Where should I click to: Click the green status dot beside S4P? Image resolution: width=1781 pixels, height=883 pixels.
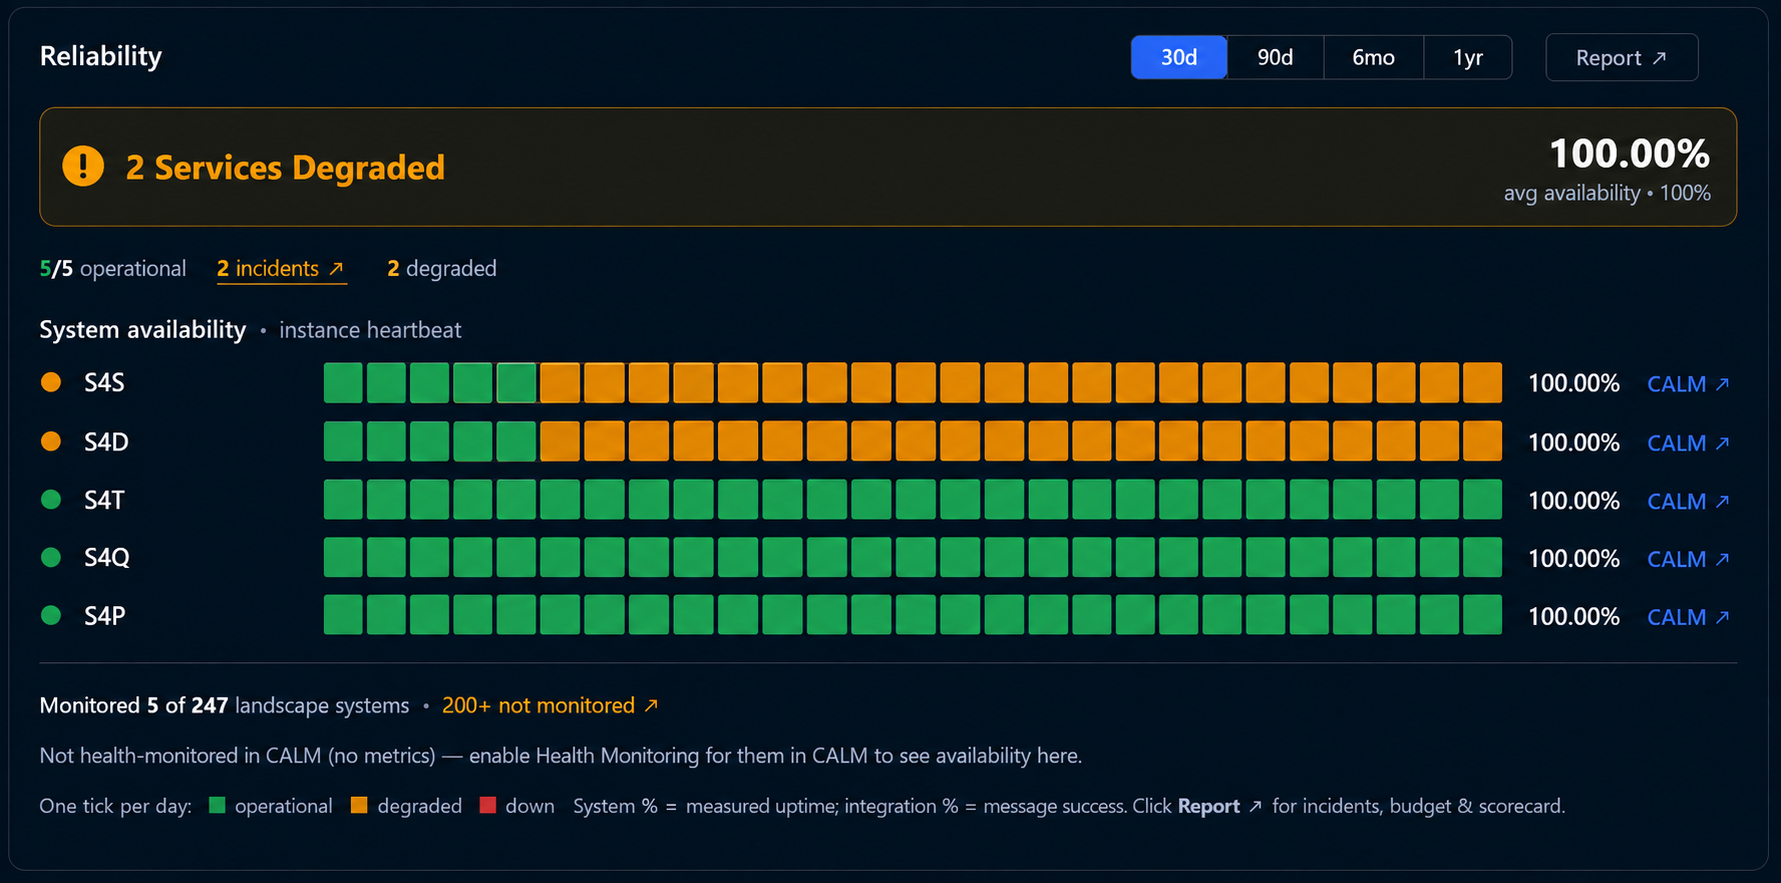point(51,615)
